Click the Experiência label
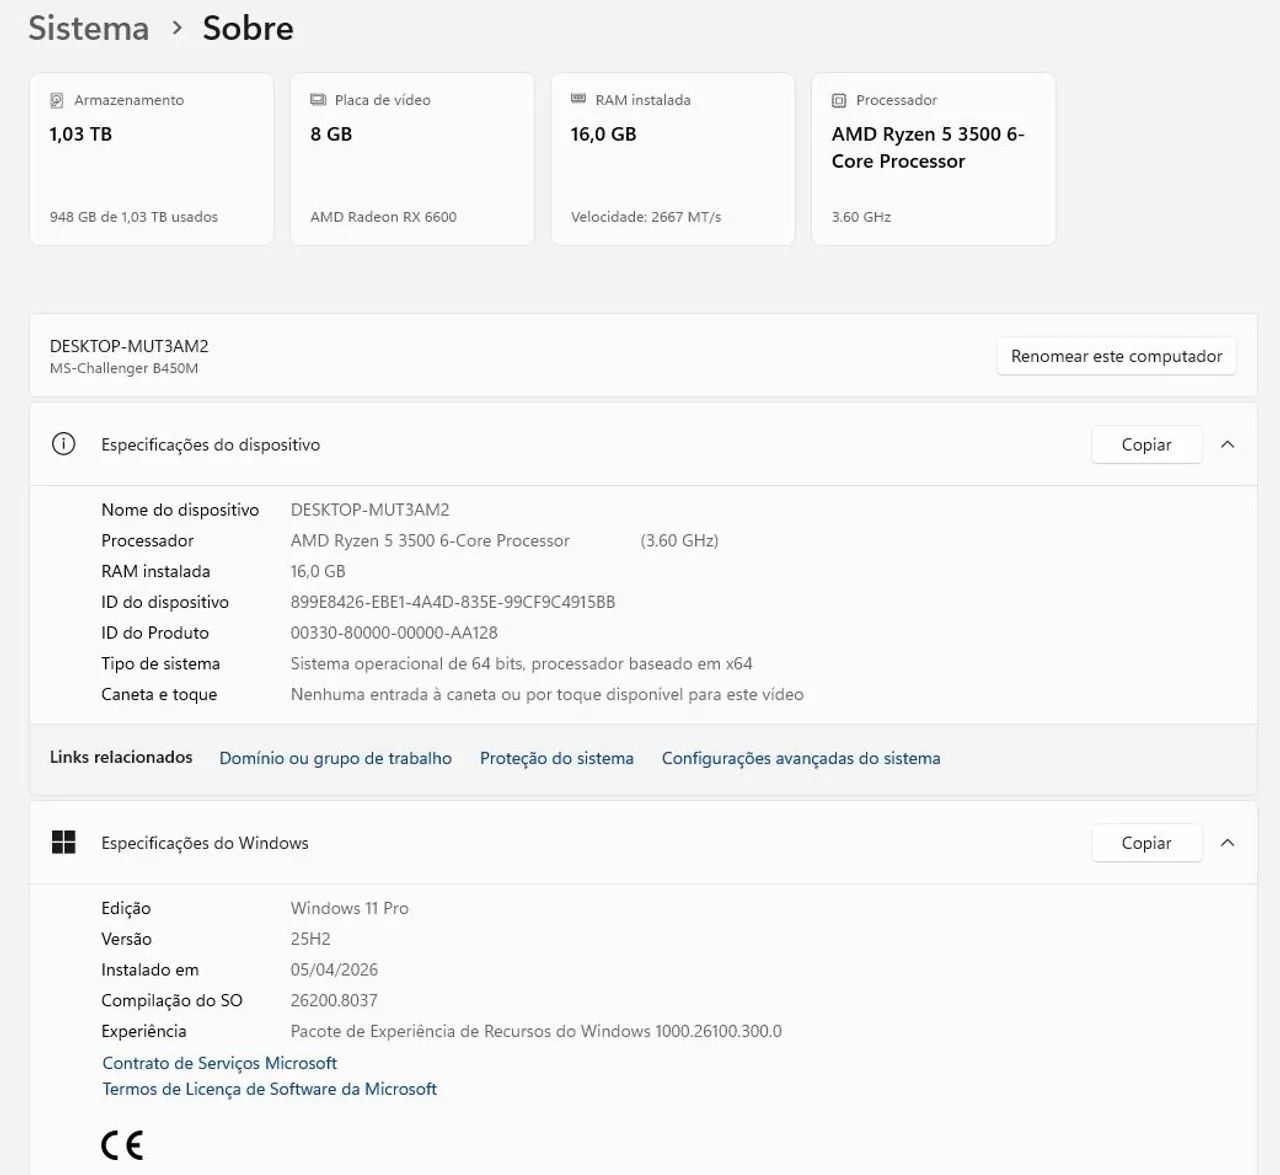1280x1175 pixels. (x=144, y=1031)
